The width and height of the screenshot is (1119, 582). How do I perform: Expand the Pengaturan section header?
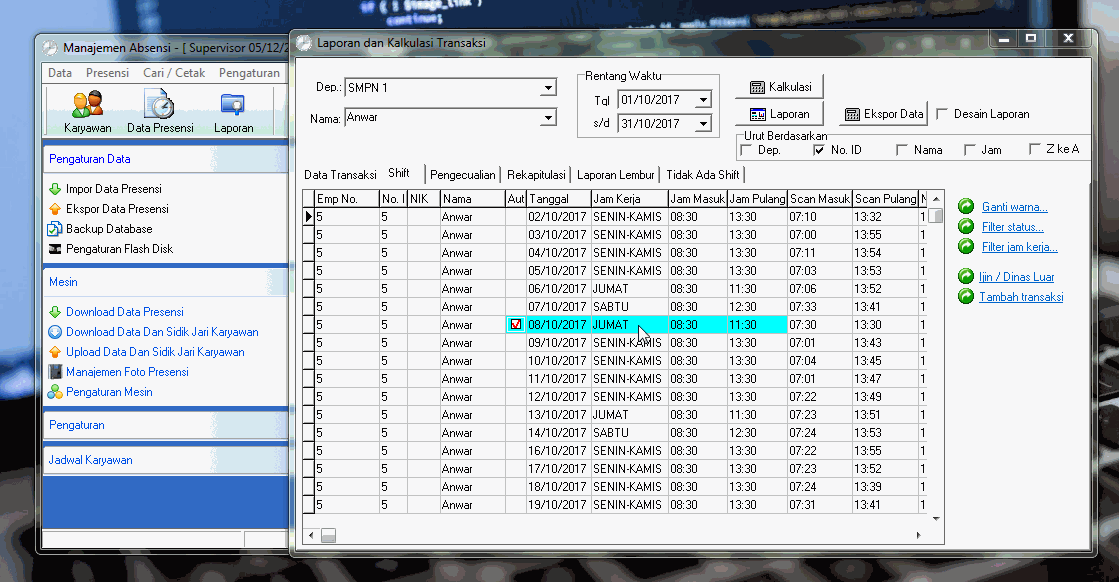tap(166, 425)
